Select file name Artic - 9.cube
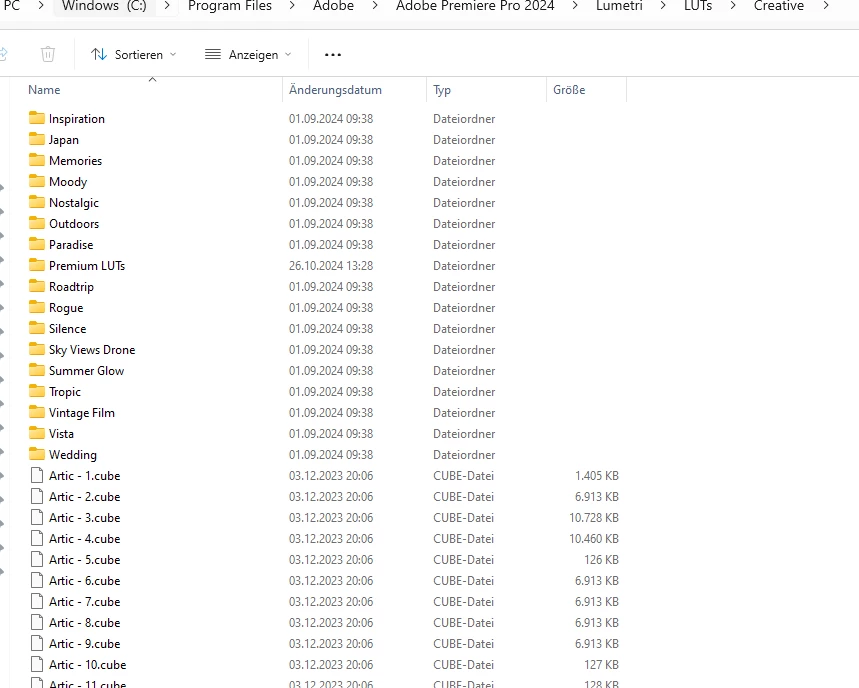Image resolution: width=859 pixels, height=688 pixels. coord(84,643)
